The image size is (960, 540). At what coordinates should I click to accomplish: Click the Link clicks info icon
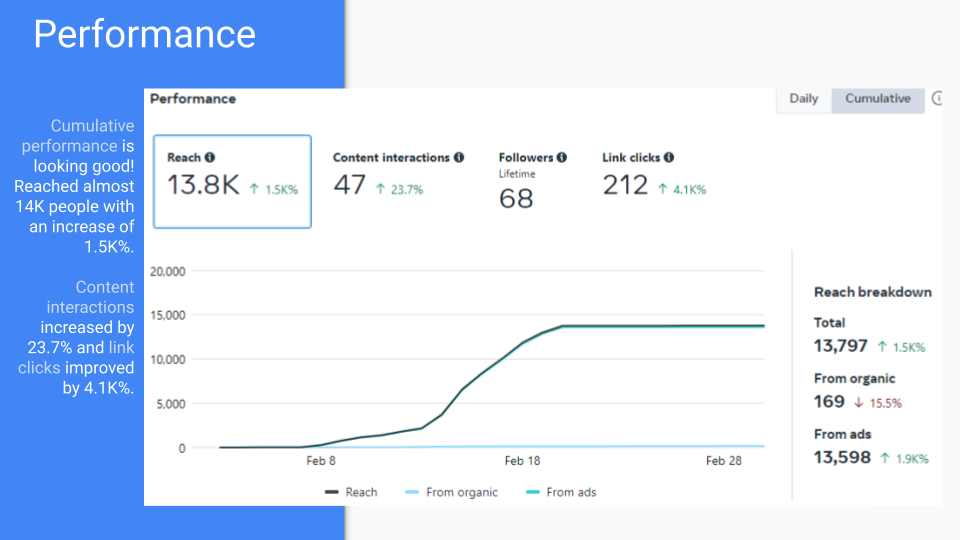click(x=669, y=158)
